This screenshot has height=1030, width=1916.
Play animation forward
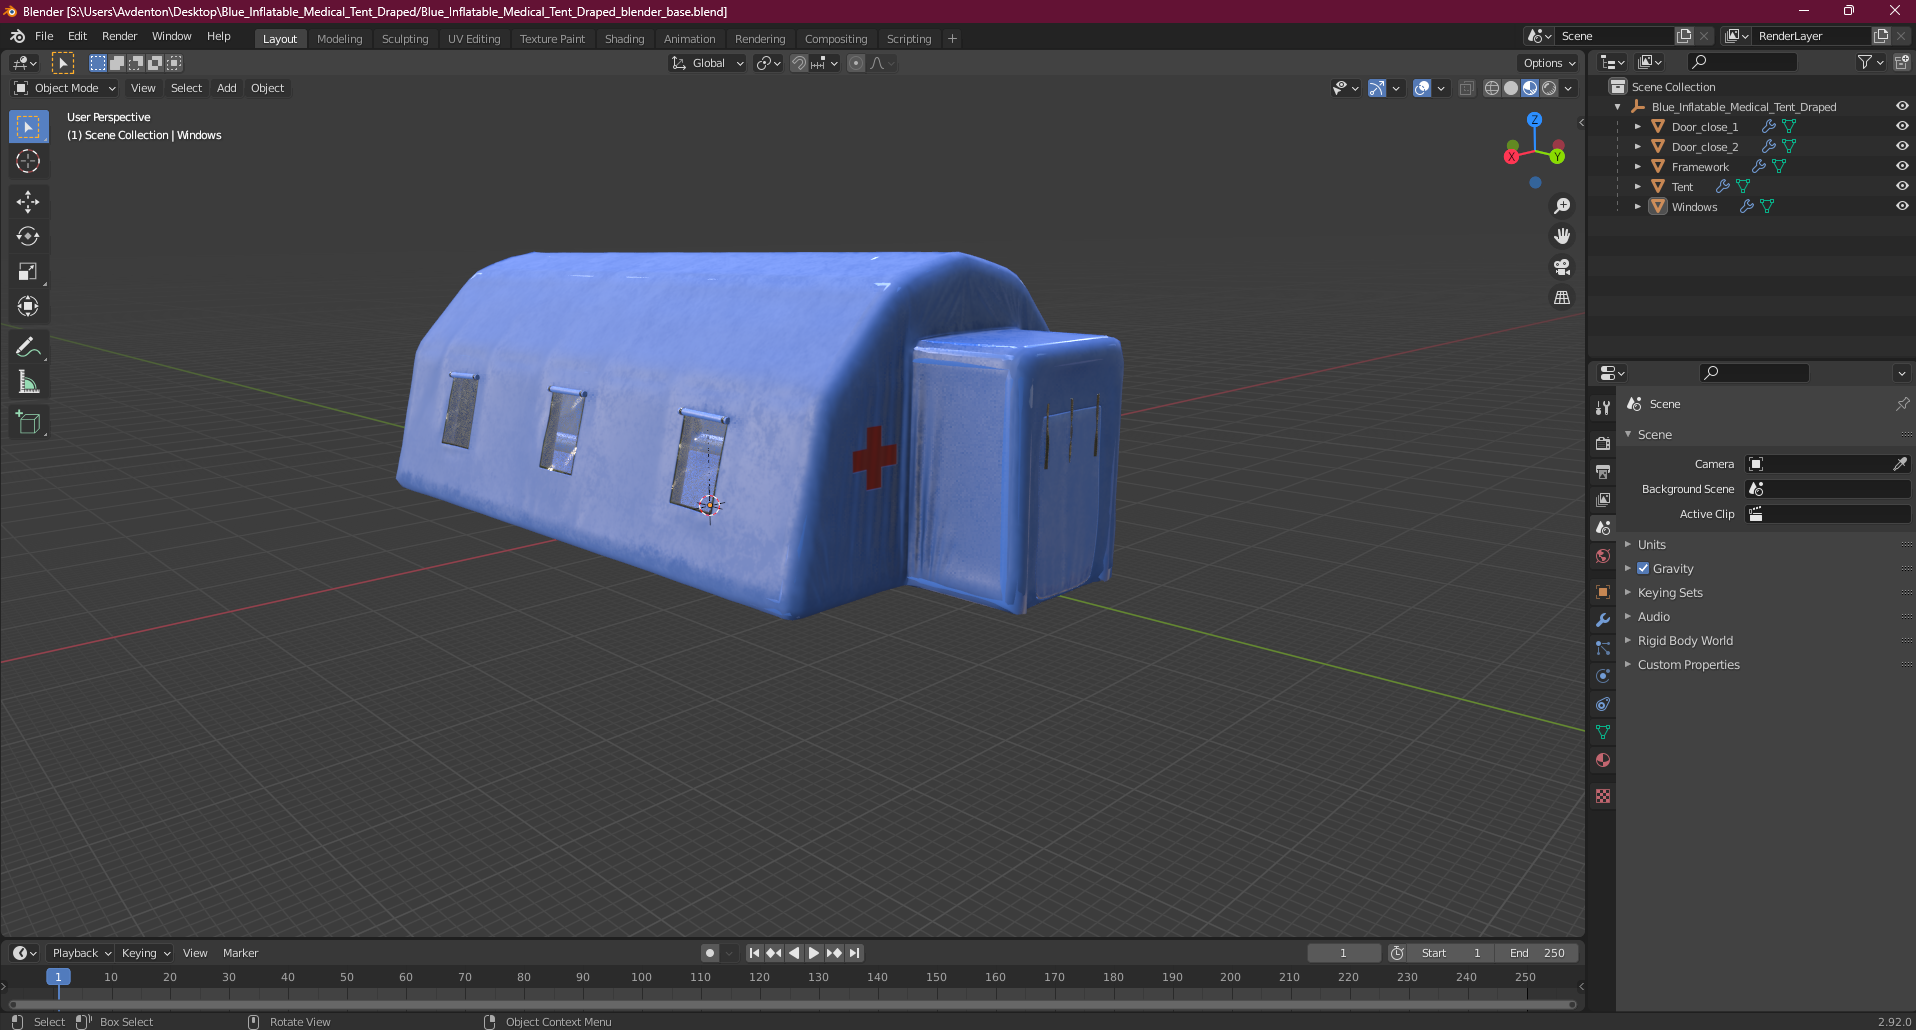coord(814,953)
